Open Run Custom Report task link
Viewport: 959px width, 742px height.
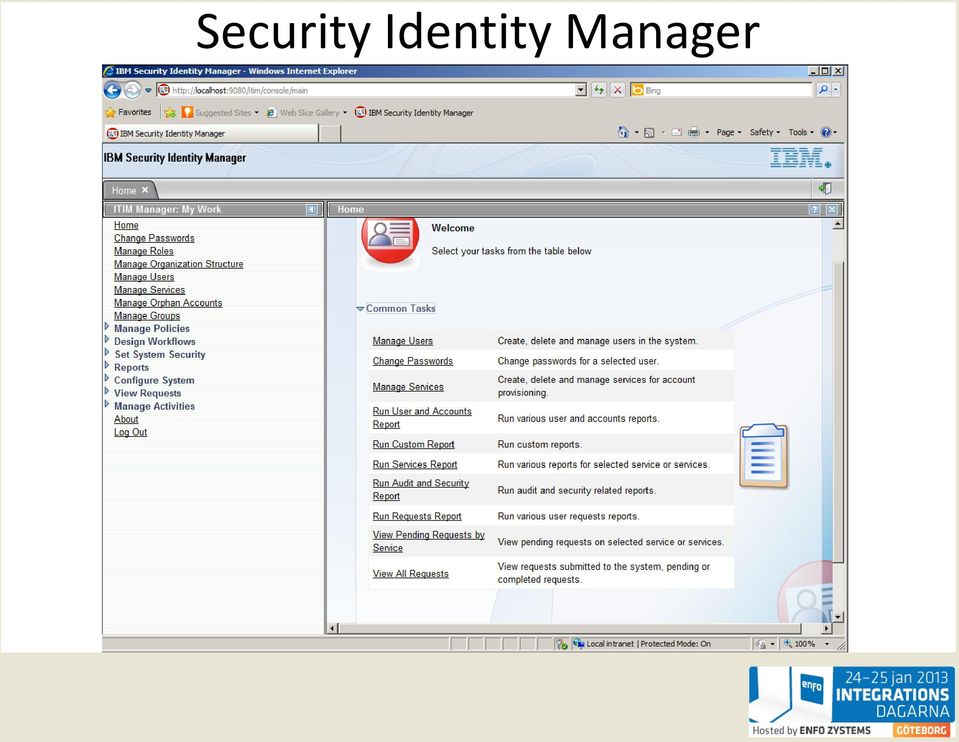tap(413, 444)
